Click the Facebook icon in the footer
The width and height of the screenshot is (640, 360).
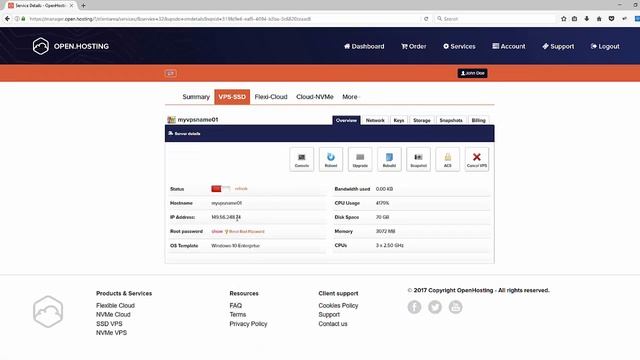click(x=414, y=307)
